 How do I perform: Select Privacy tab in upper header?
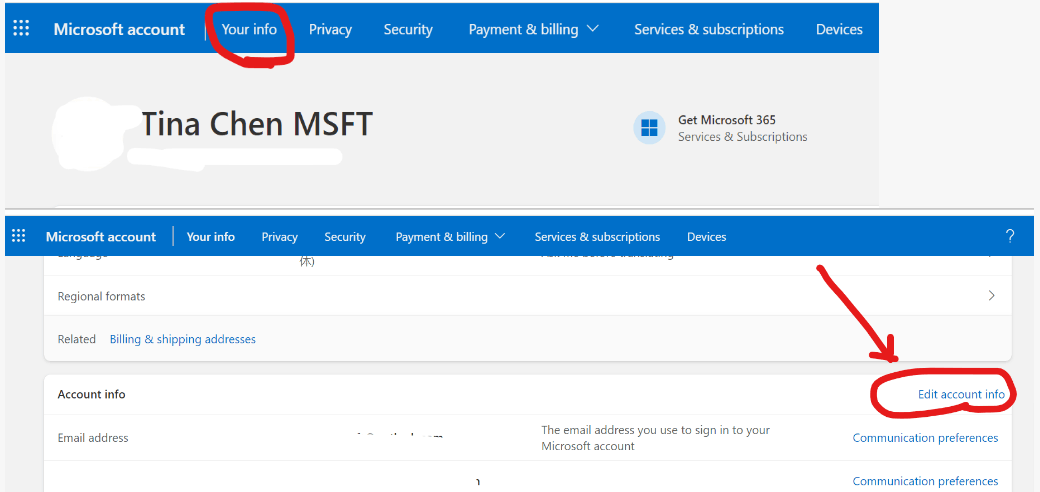coord(330,29)
